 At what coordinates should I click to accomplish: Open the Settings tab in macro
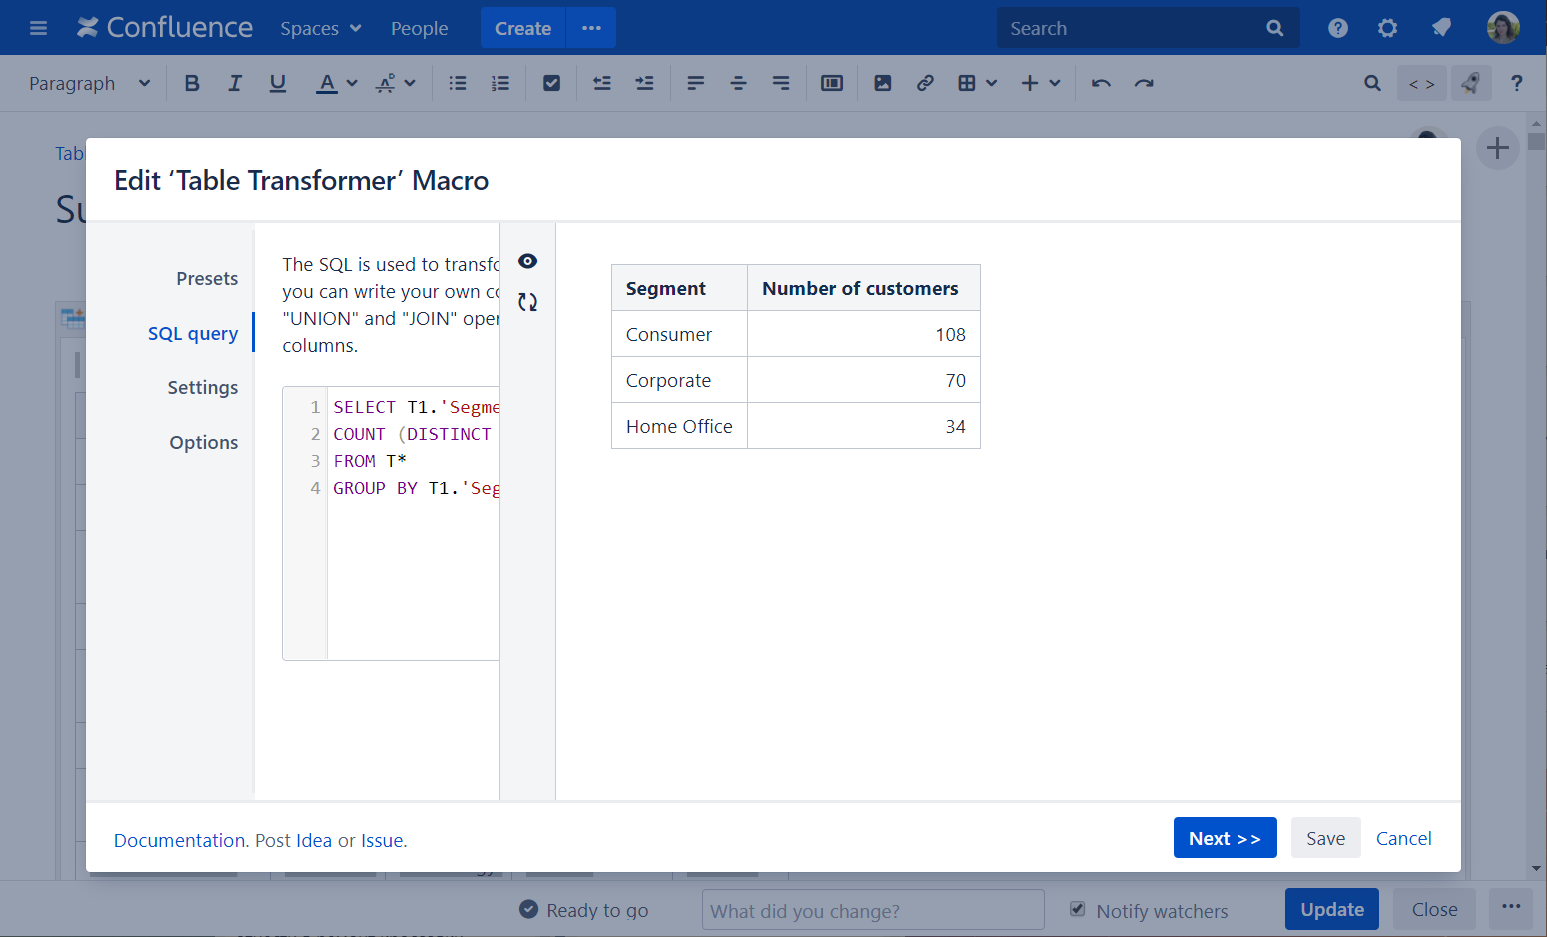[x=202, y=388]
